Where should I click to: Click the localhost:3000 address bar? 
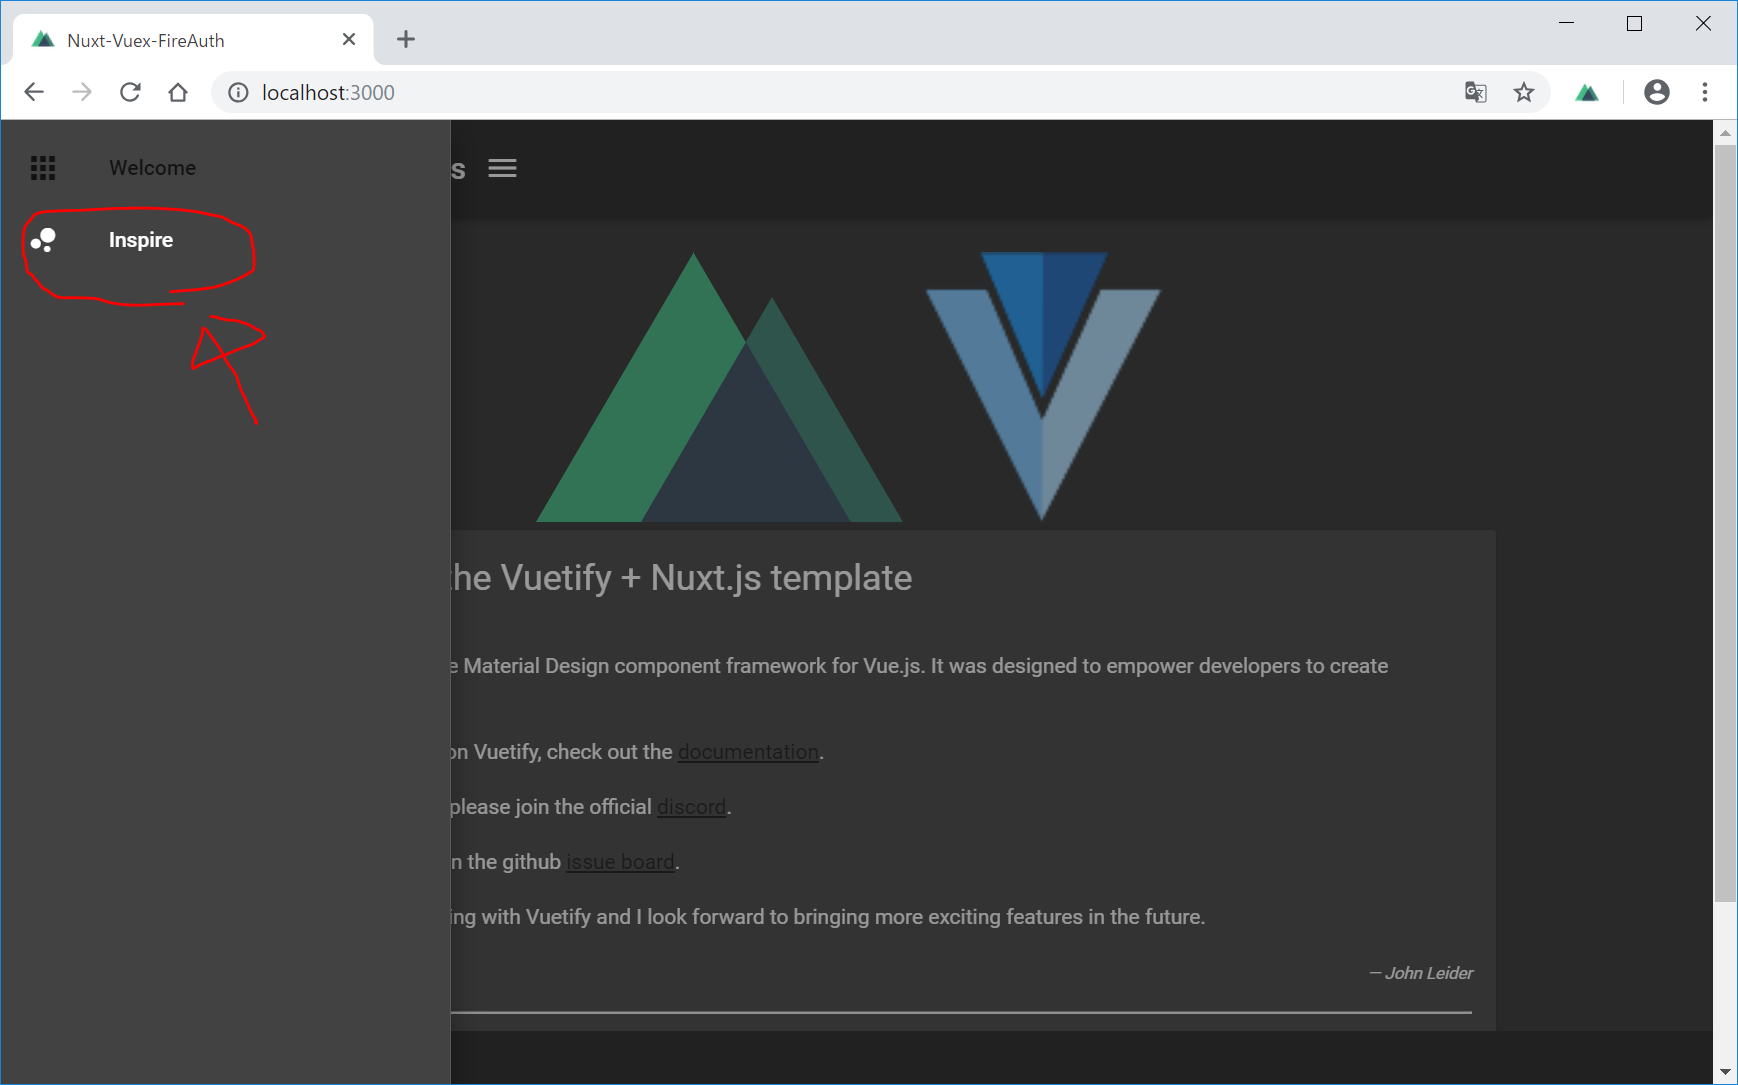click(x=800, y=92)
